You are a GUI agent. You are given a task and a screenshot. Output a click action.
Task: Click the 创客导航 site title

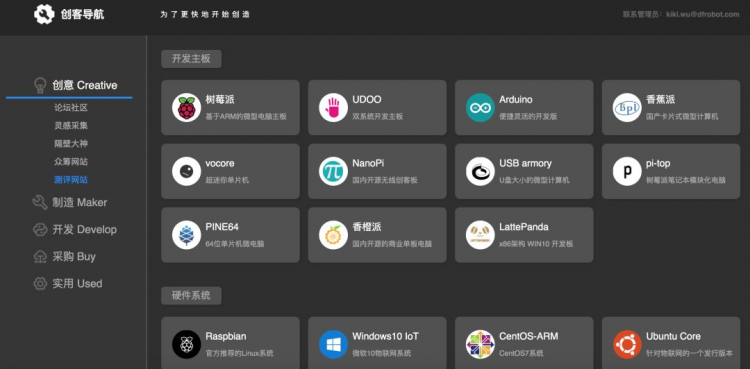point(82,14)
